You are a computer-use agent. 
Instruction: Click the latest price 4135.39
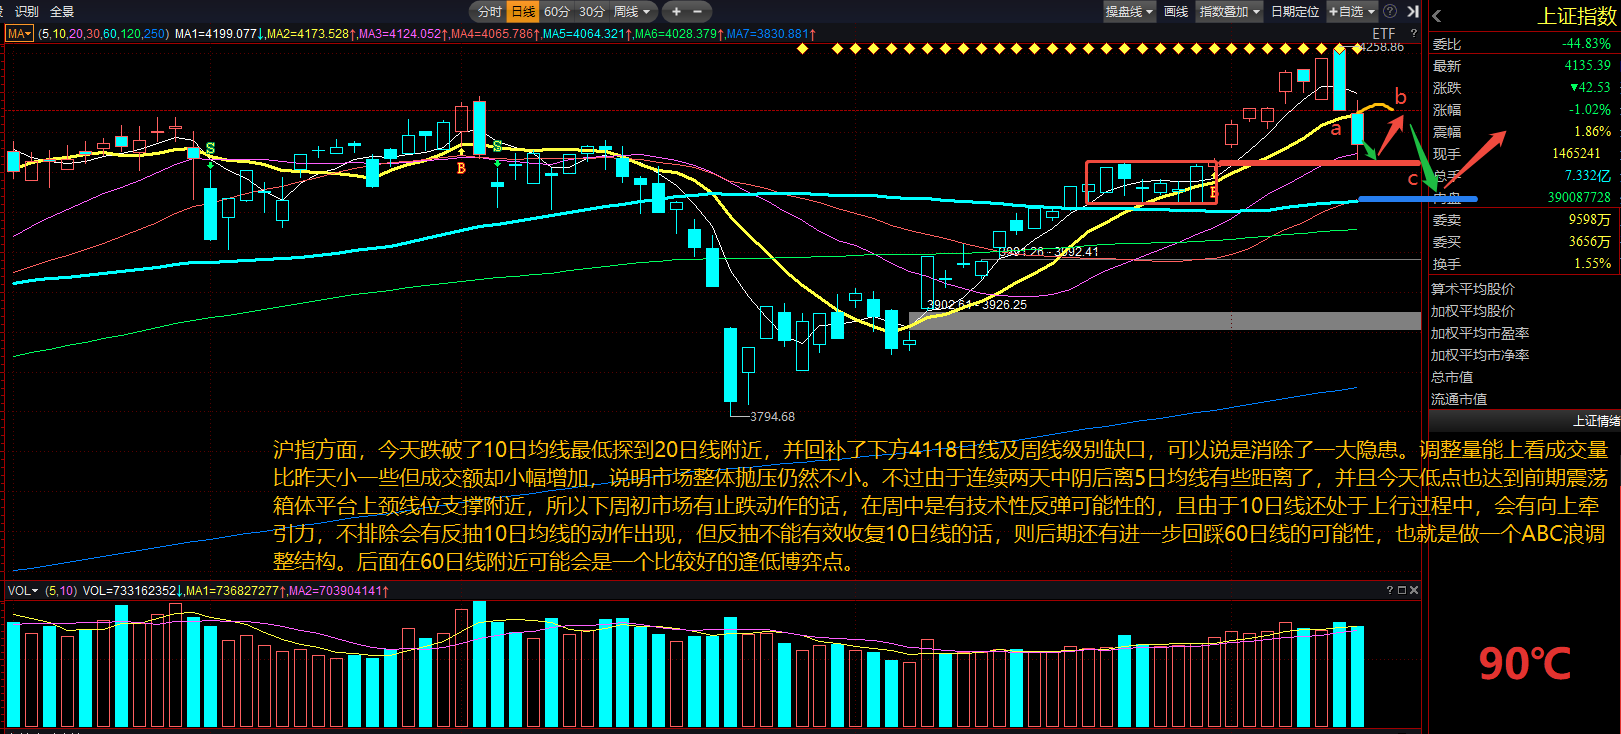click(1588, 66)
